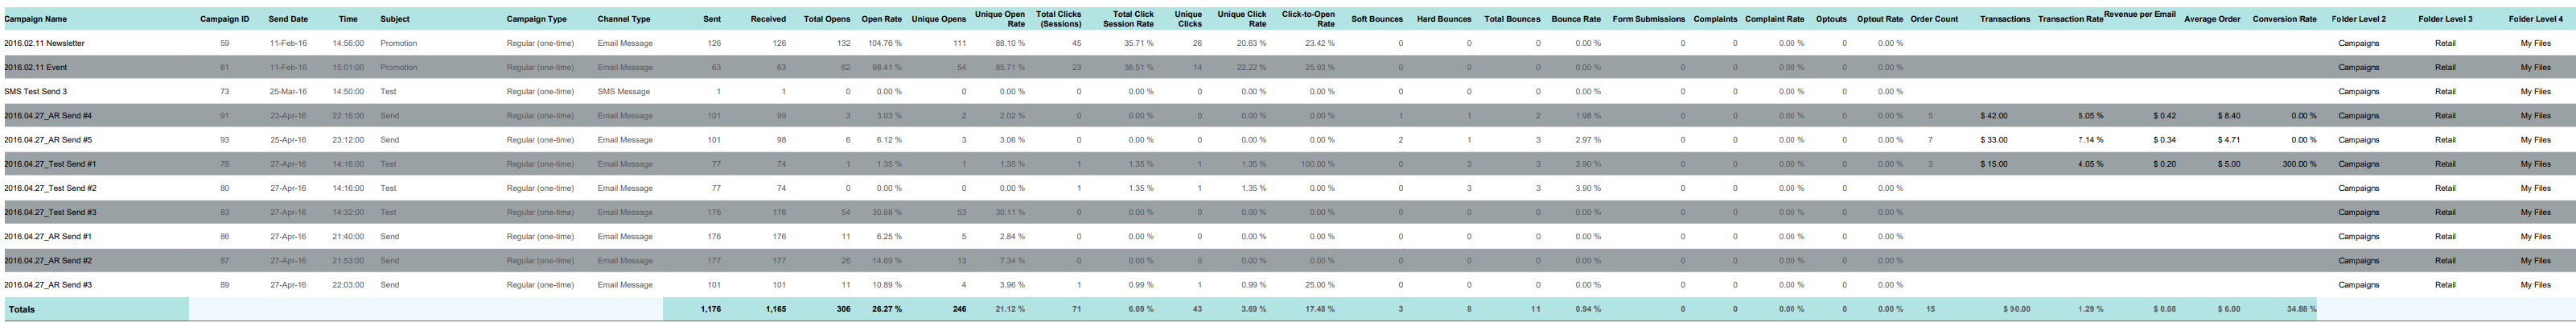Click the Subject column header
The width and height of the screenshot is (2576, 327).
click(x=394, y=19)
